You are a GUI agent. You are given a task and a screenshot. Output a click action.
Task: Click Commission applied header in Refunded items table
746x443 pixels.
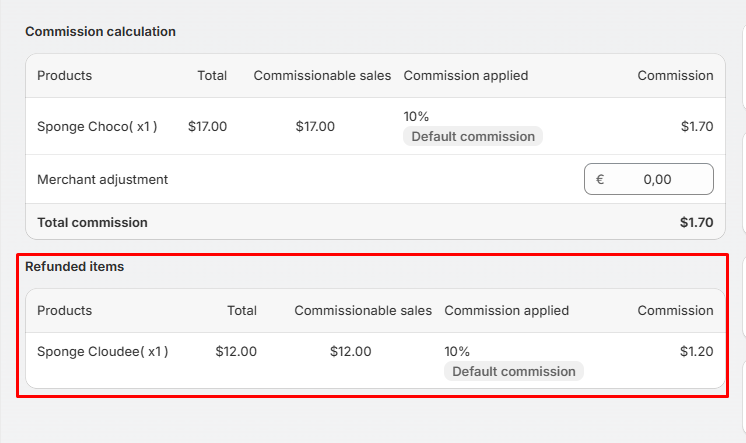(x=506, y=310)
